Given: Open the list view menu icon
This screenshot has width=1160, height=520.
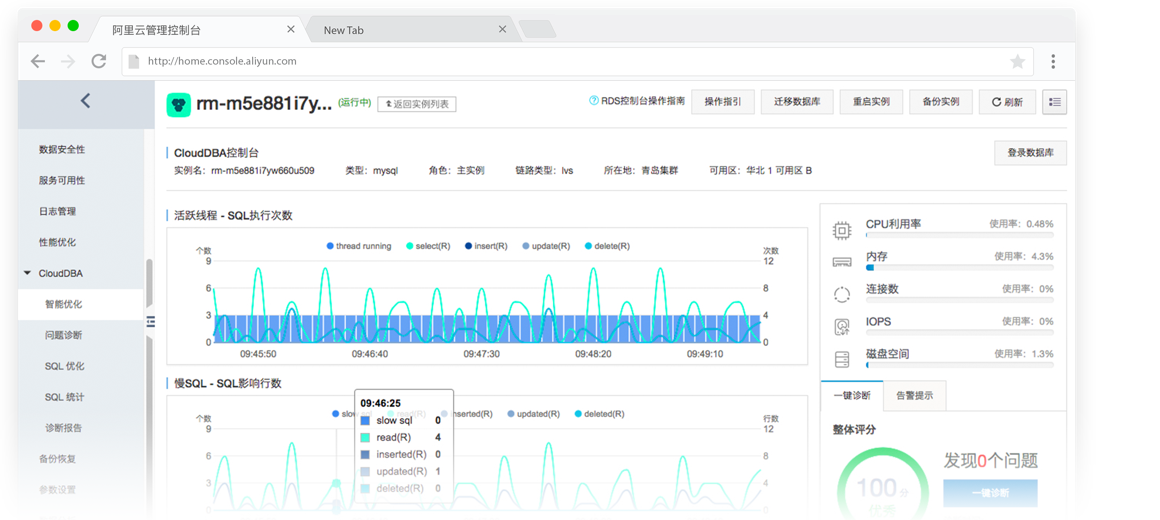Looking at the screenshot, I should [1054, 102].
